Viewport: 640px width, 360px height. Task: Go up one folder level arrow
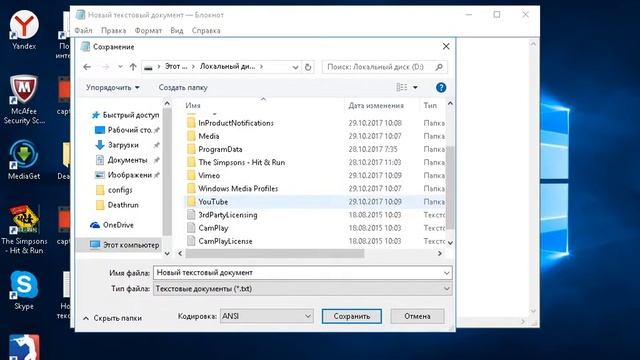pos(133,67)
